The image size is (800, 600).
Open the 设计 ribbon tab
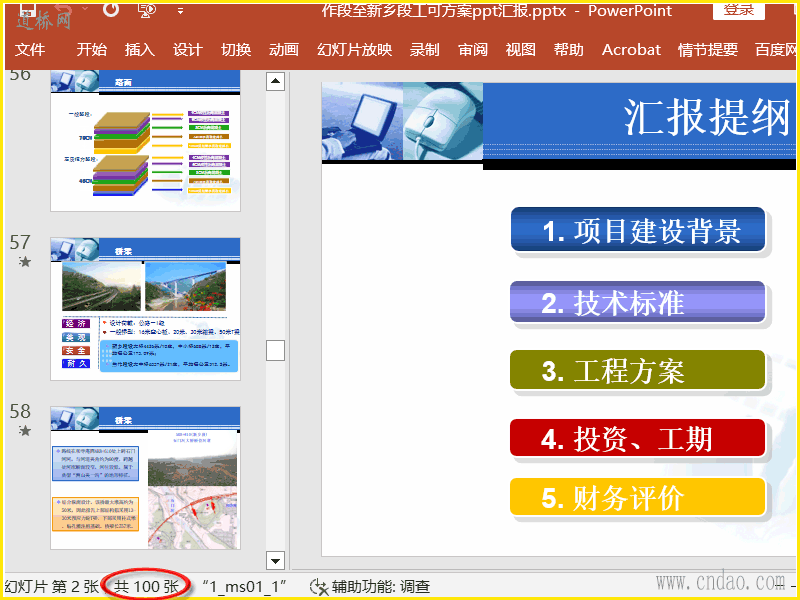(x=188, y=49)
